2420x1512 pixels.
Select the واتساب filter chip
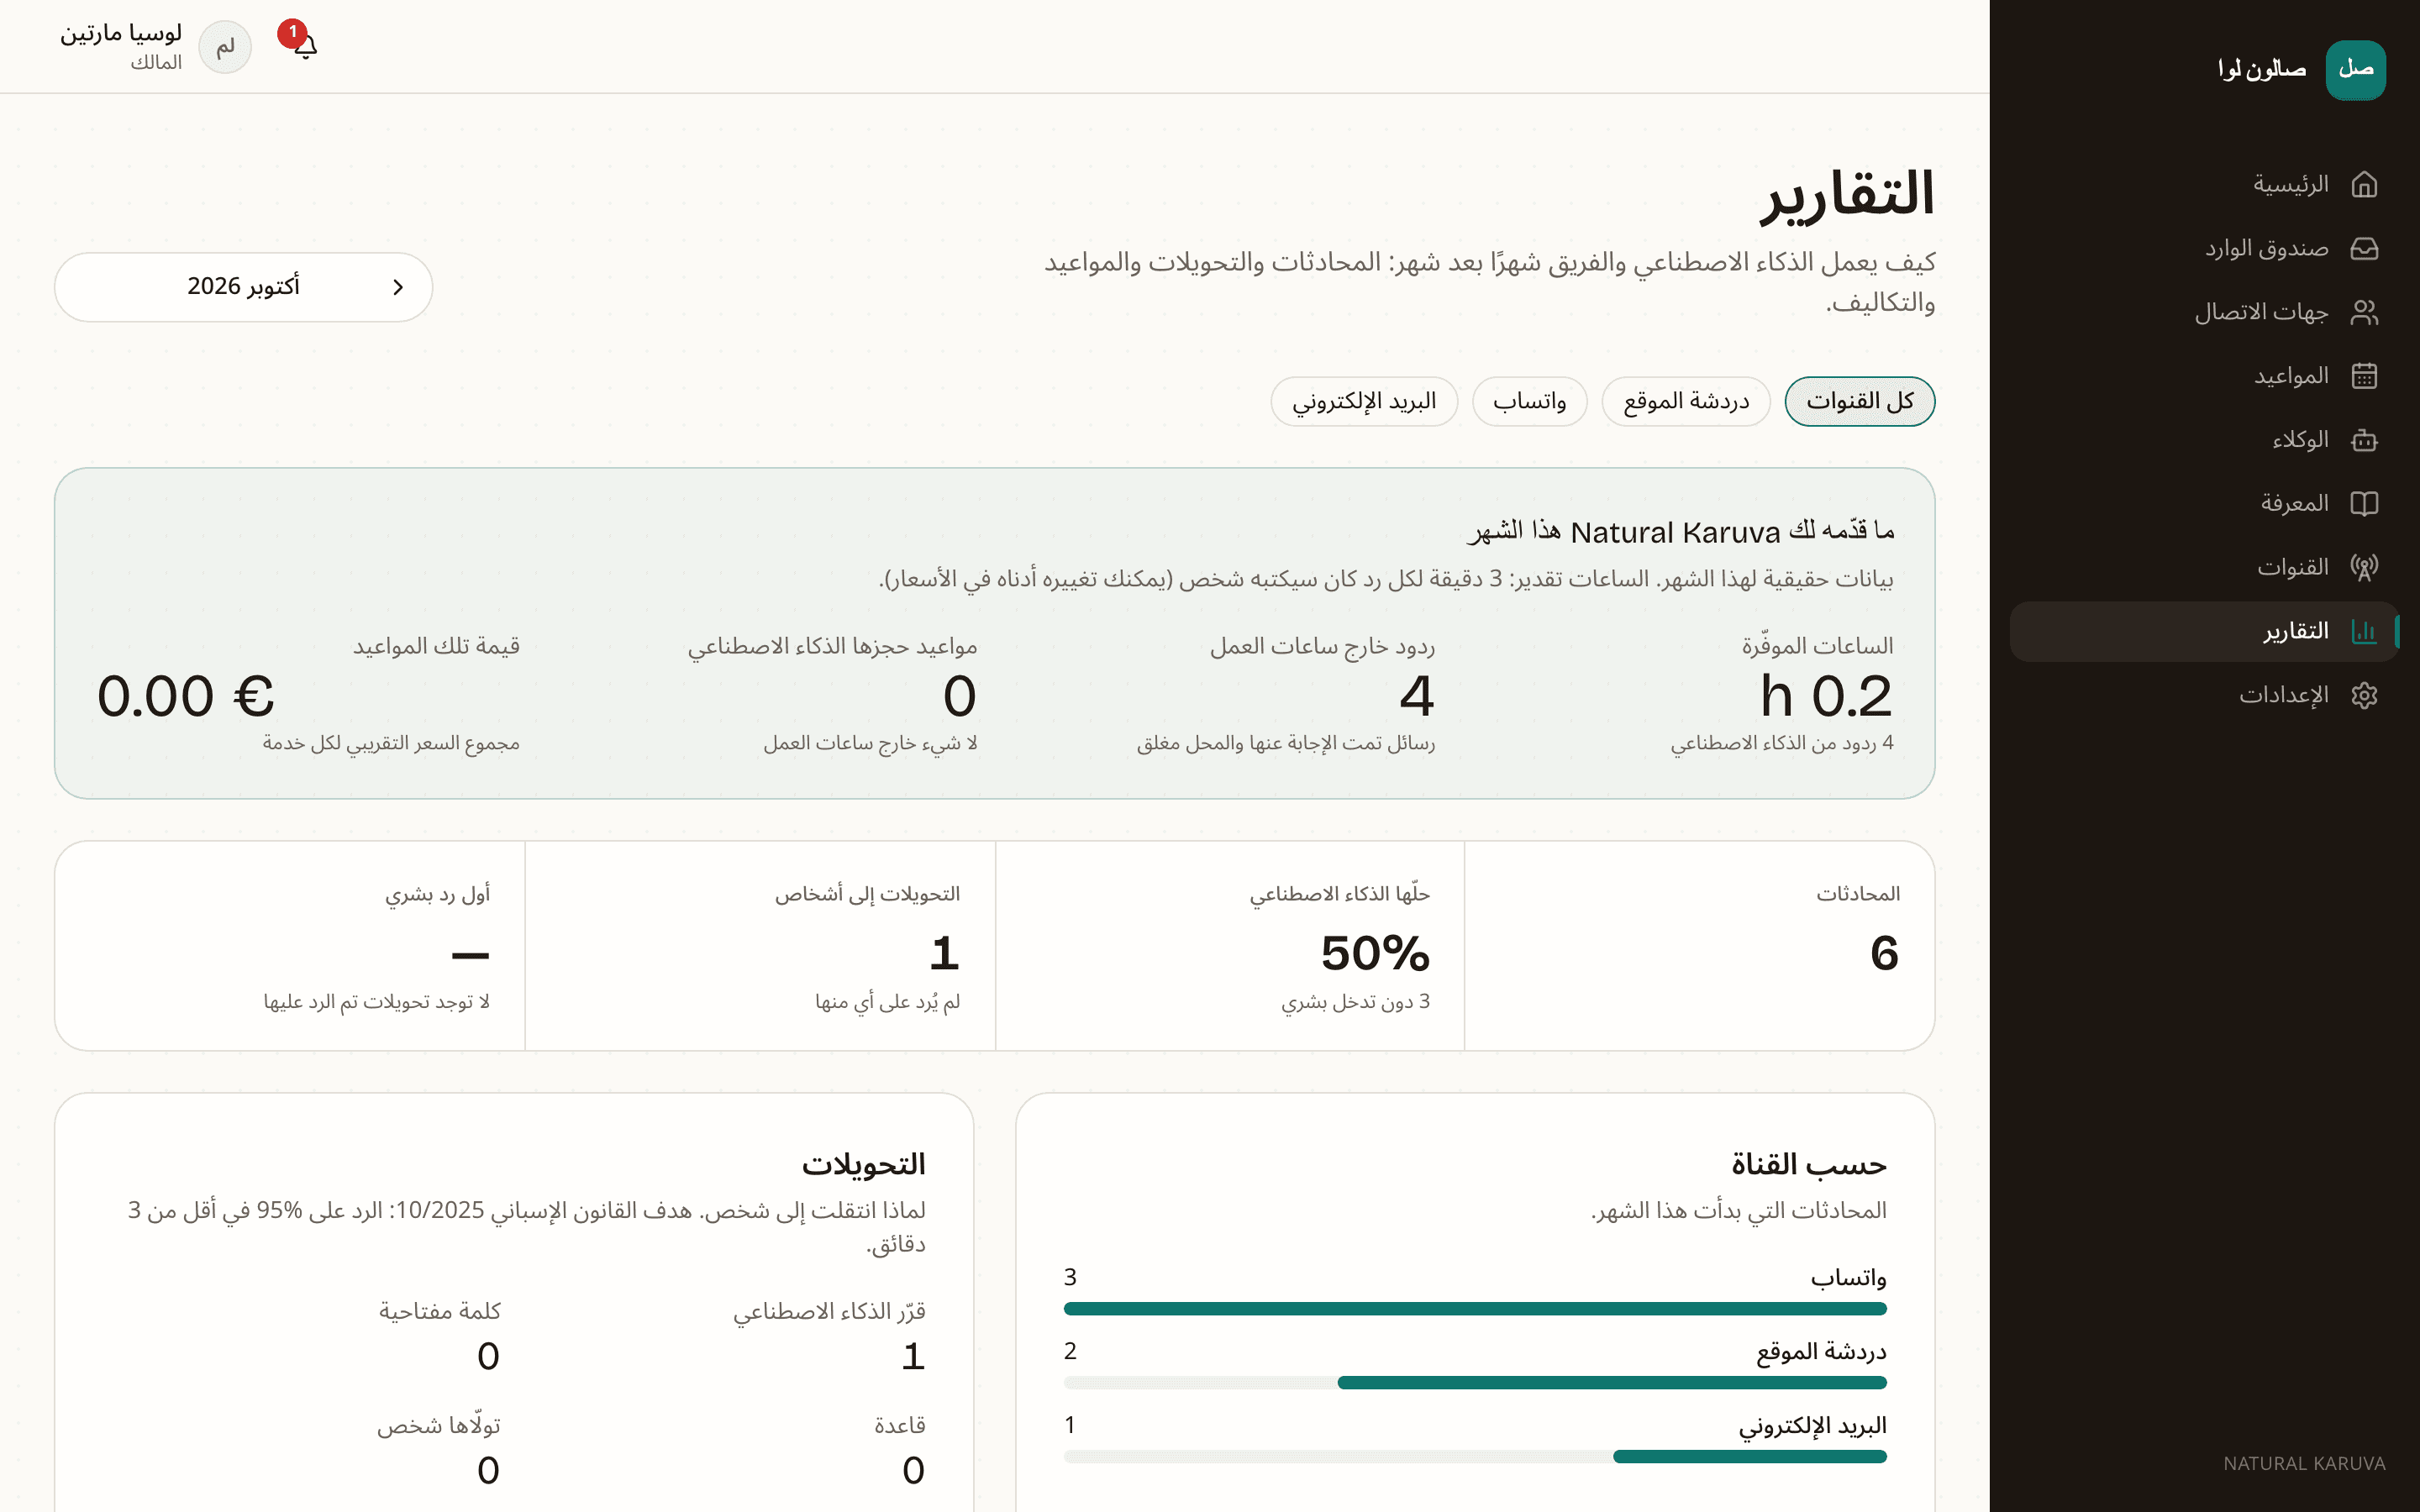point(1529,402)
